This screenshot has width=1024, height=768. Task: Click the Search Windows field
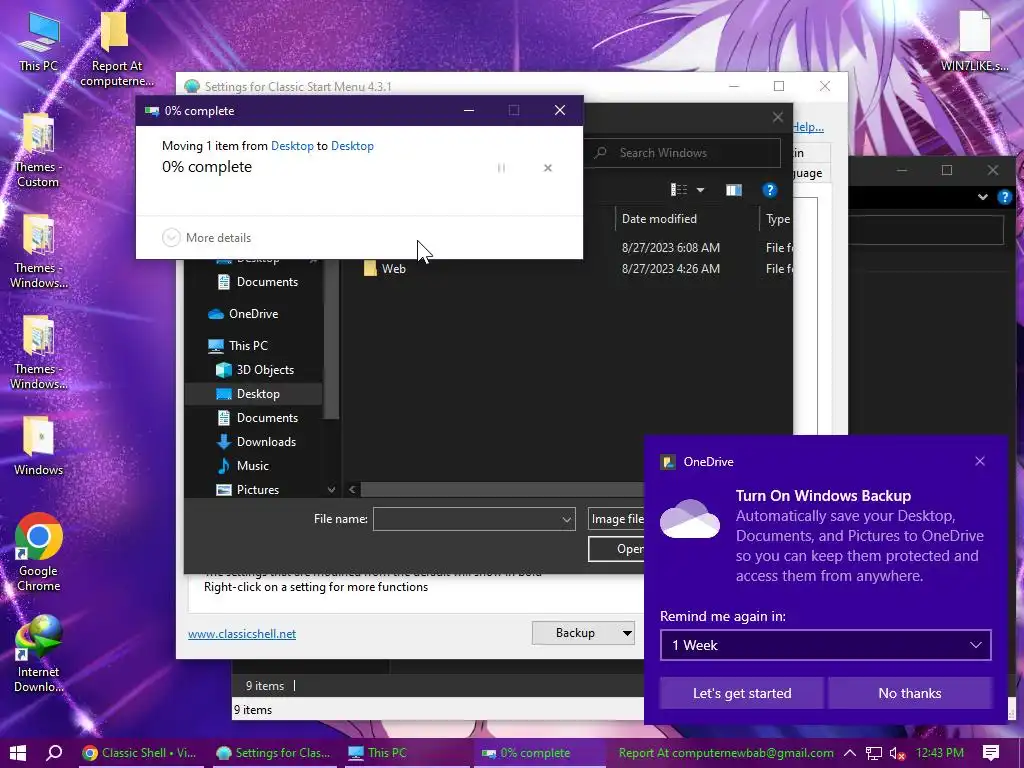pyautogui.click(x=684, y=153)
